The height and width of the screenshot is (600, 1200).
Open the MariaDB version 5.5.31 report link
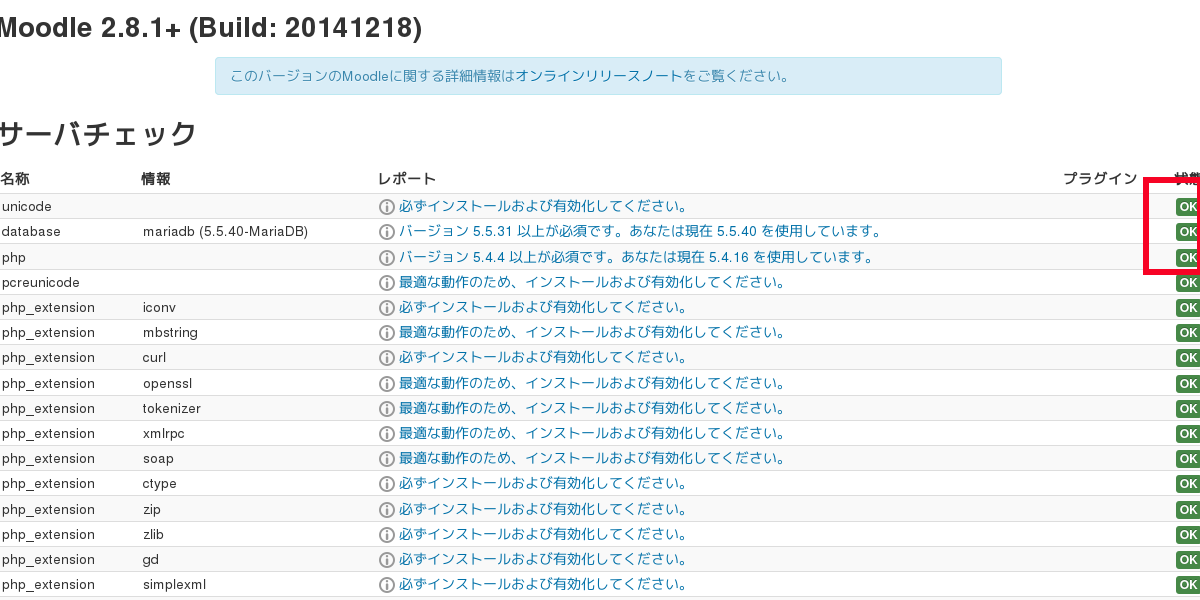click(x=640, y=231)
